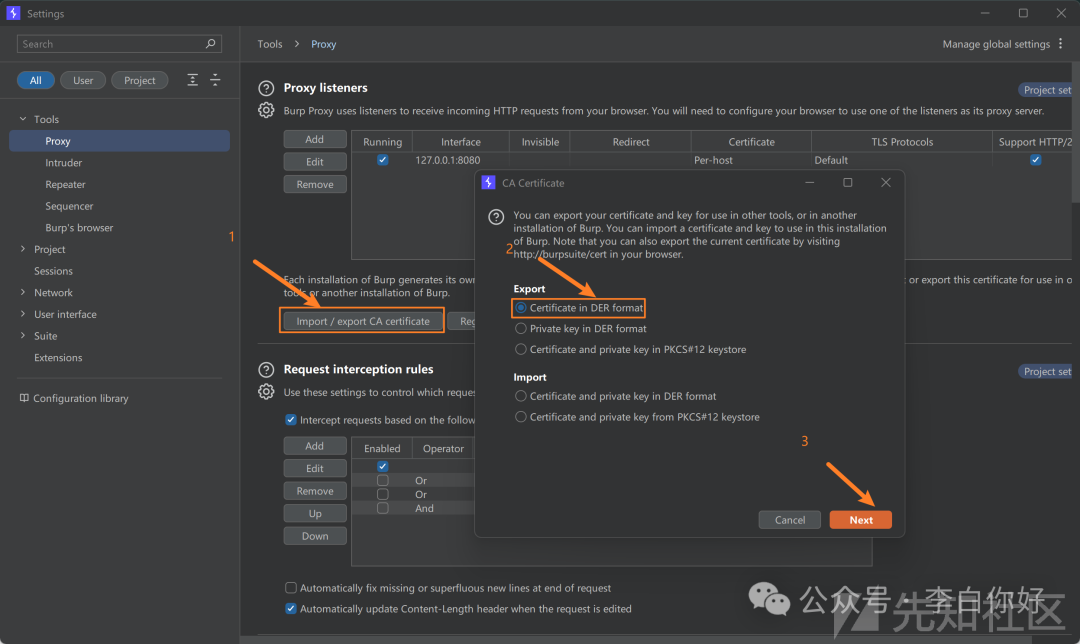1080x644 pixels.
Task: Select Proxy in the settings tree
Action: point(120,141)
